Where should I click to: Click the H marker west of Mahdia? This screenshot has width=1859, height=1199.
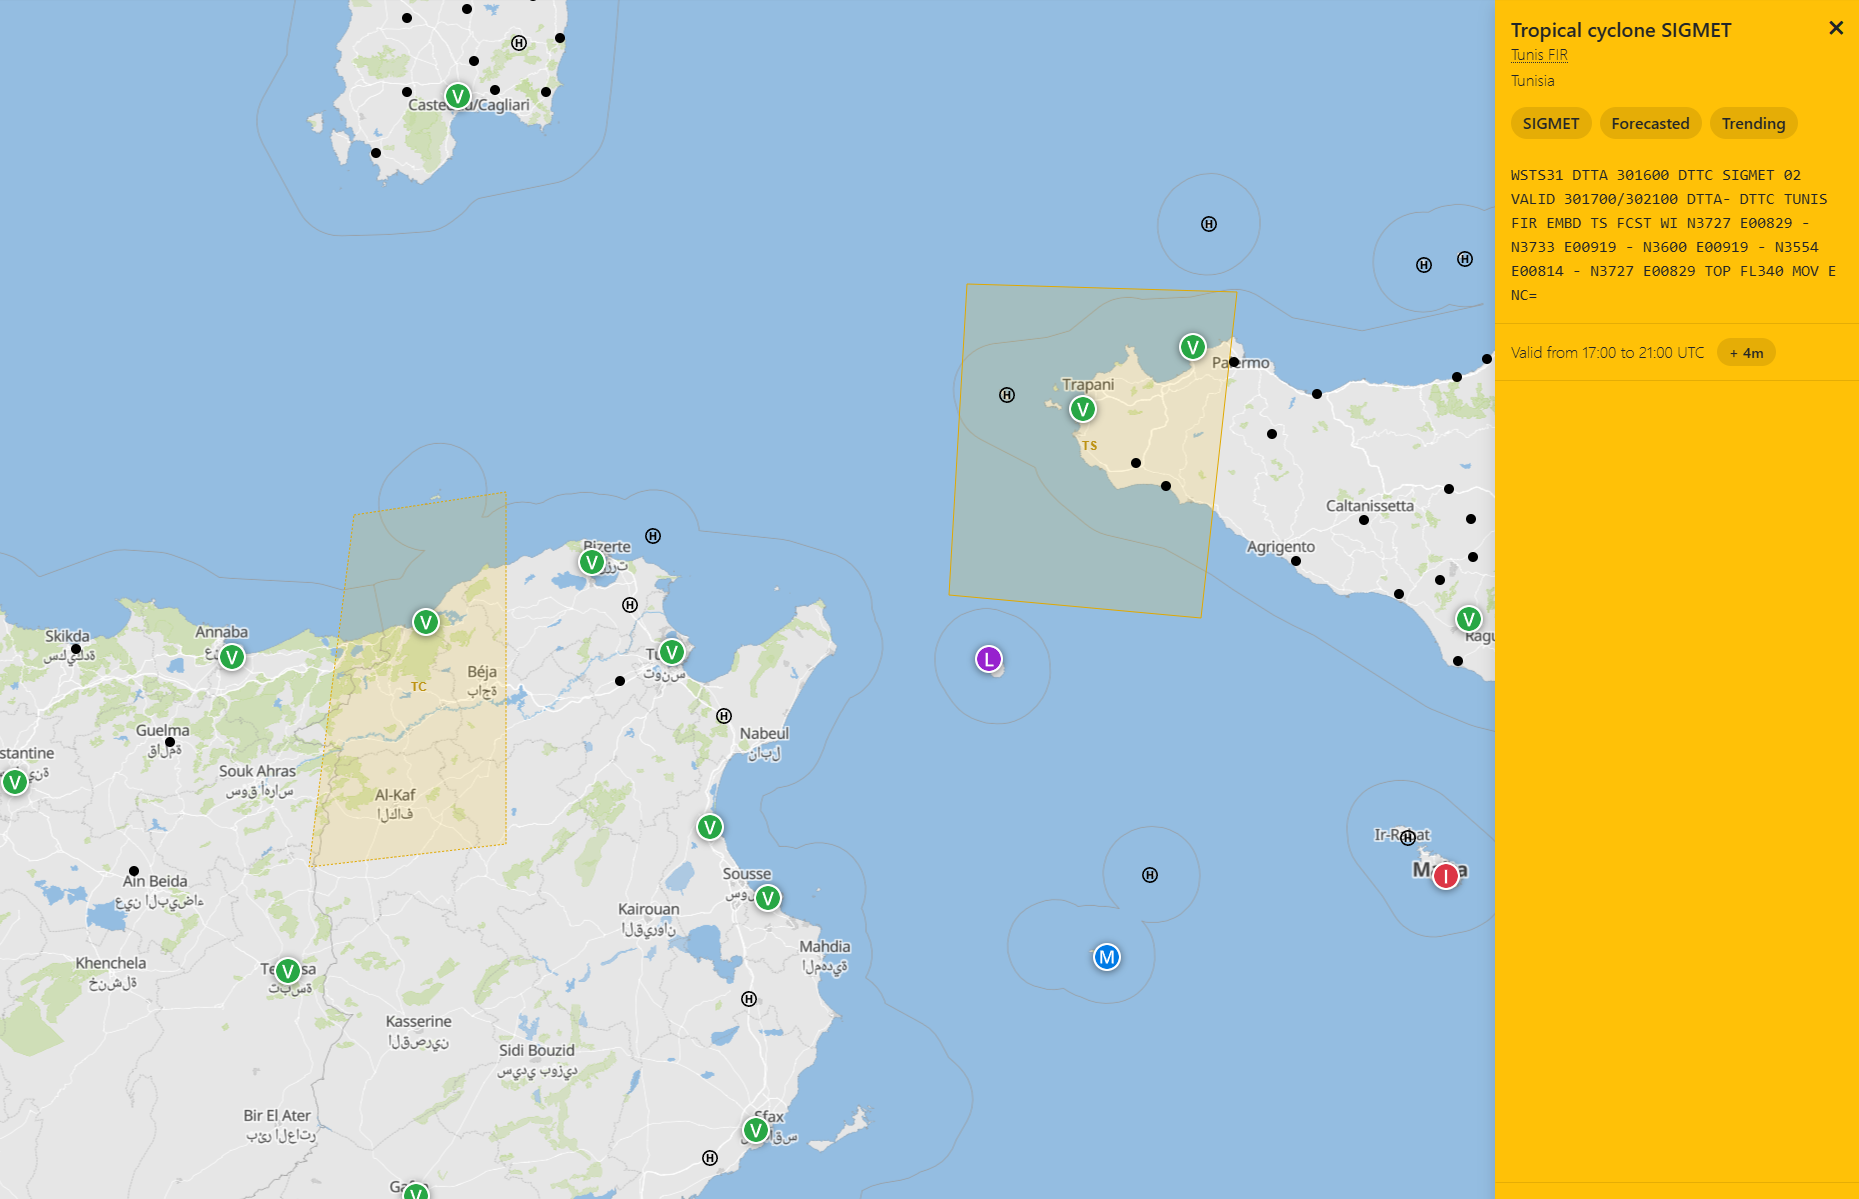click(x=749, y=999)
